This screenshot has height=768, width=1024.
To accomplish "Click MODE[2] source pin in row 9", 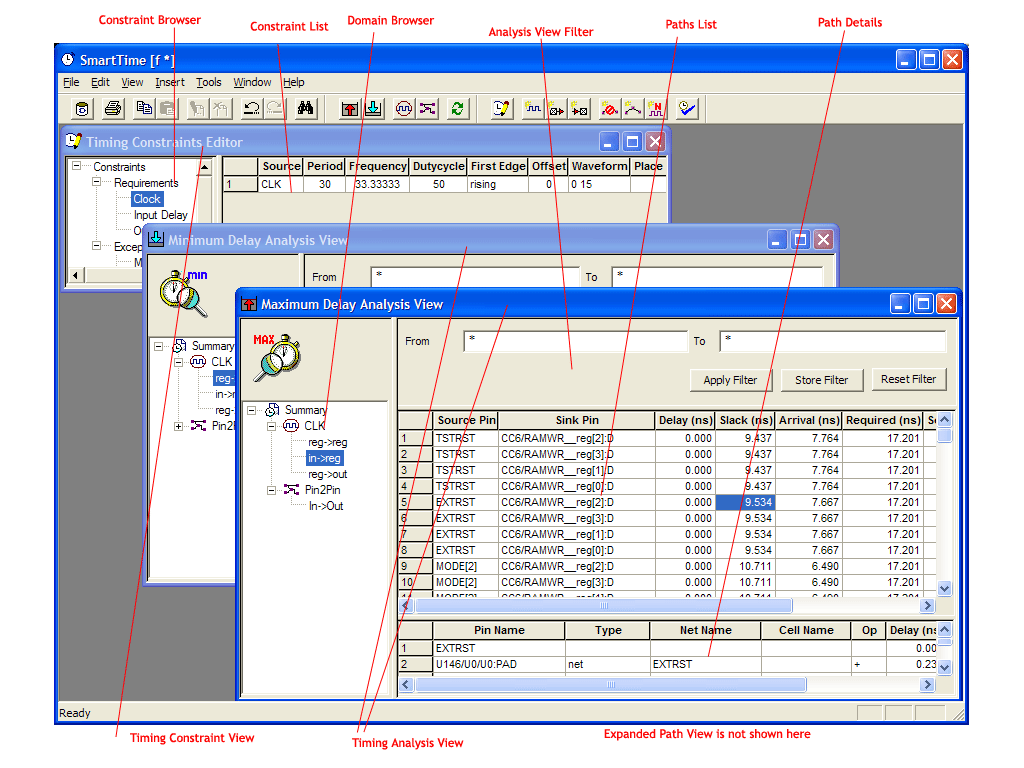I will (465, 566).
